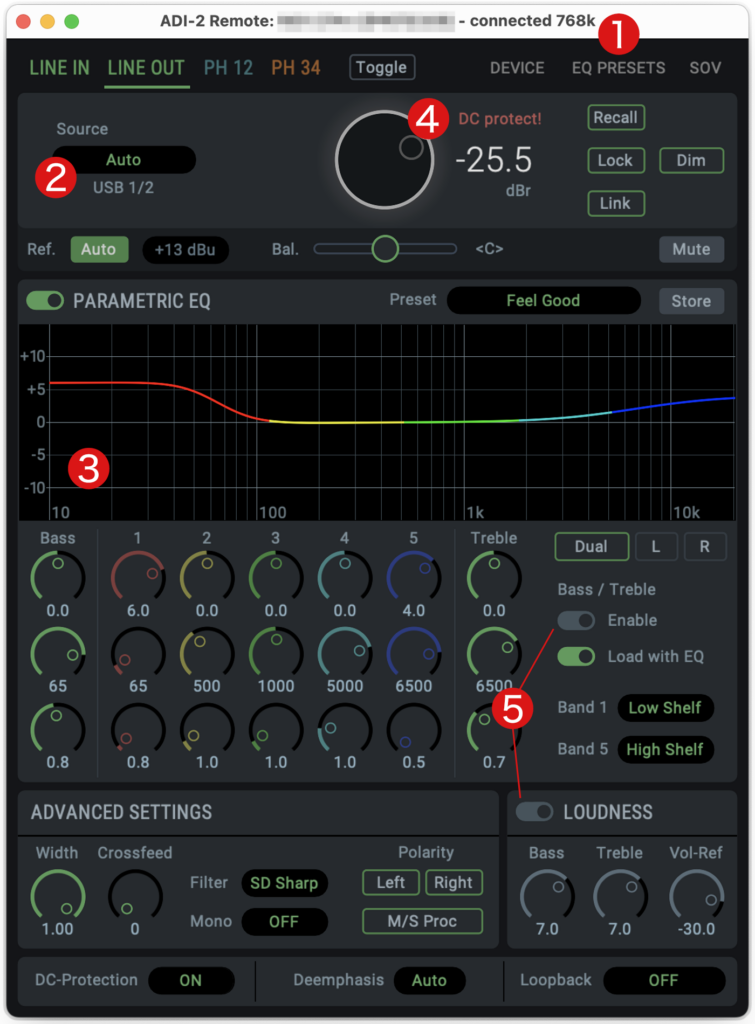Screen dimensions: 755x1024
Task: Click Band 5 Q knob 0.5
Action: pos(413,729)
